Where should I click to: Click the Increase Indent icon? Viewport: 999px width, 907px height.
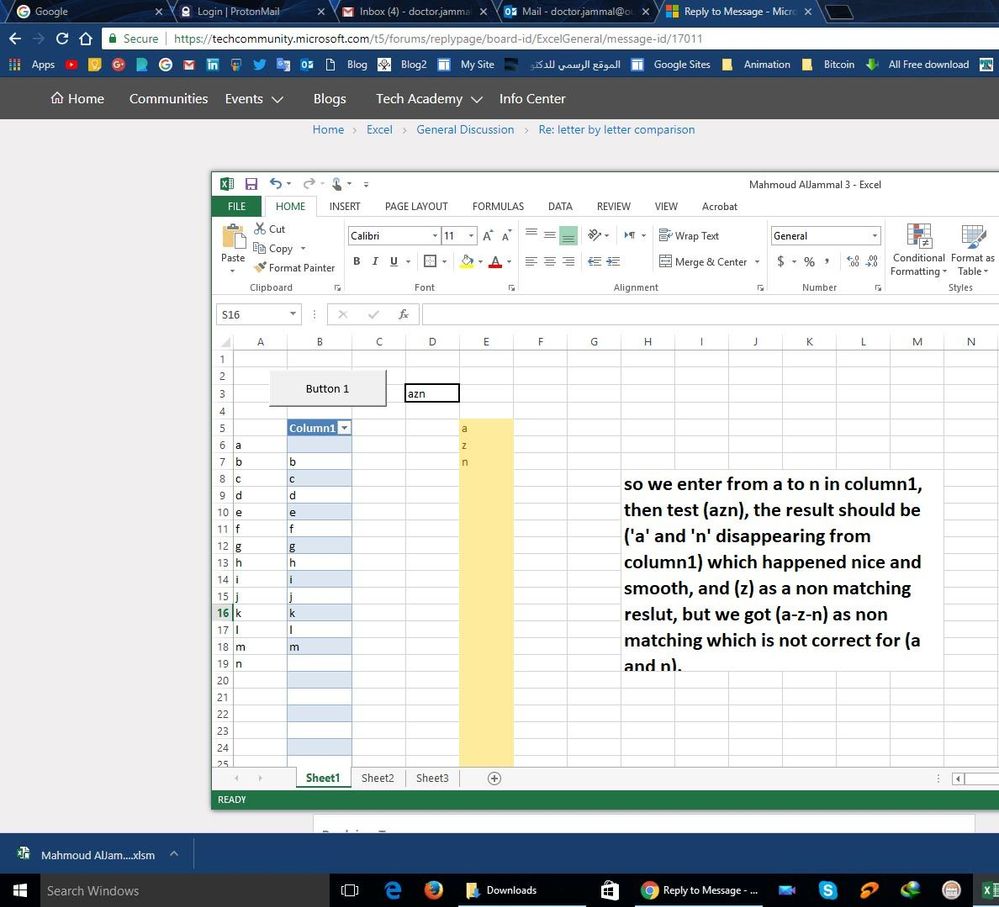pyautogui.click(x=613, y=261)
